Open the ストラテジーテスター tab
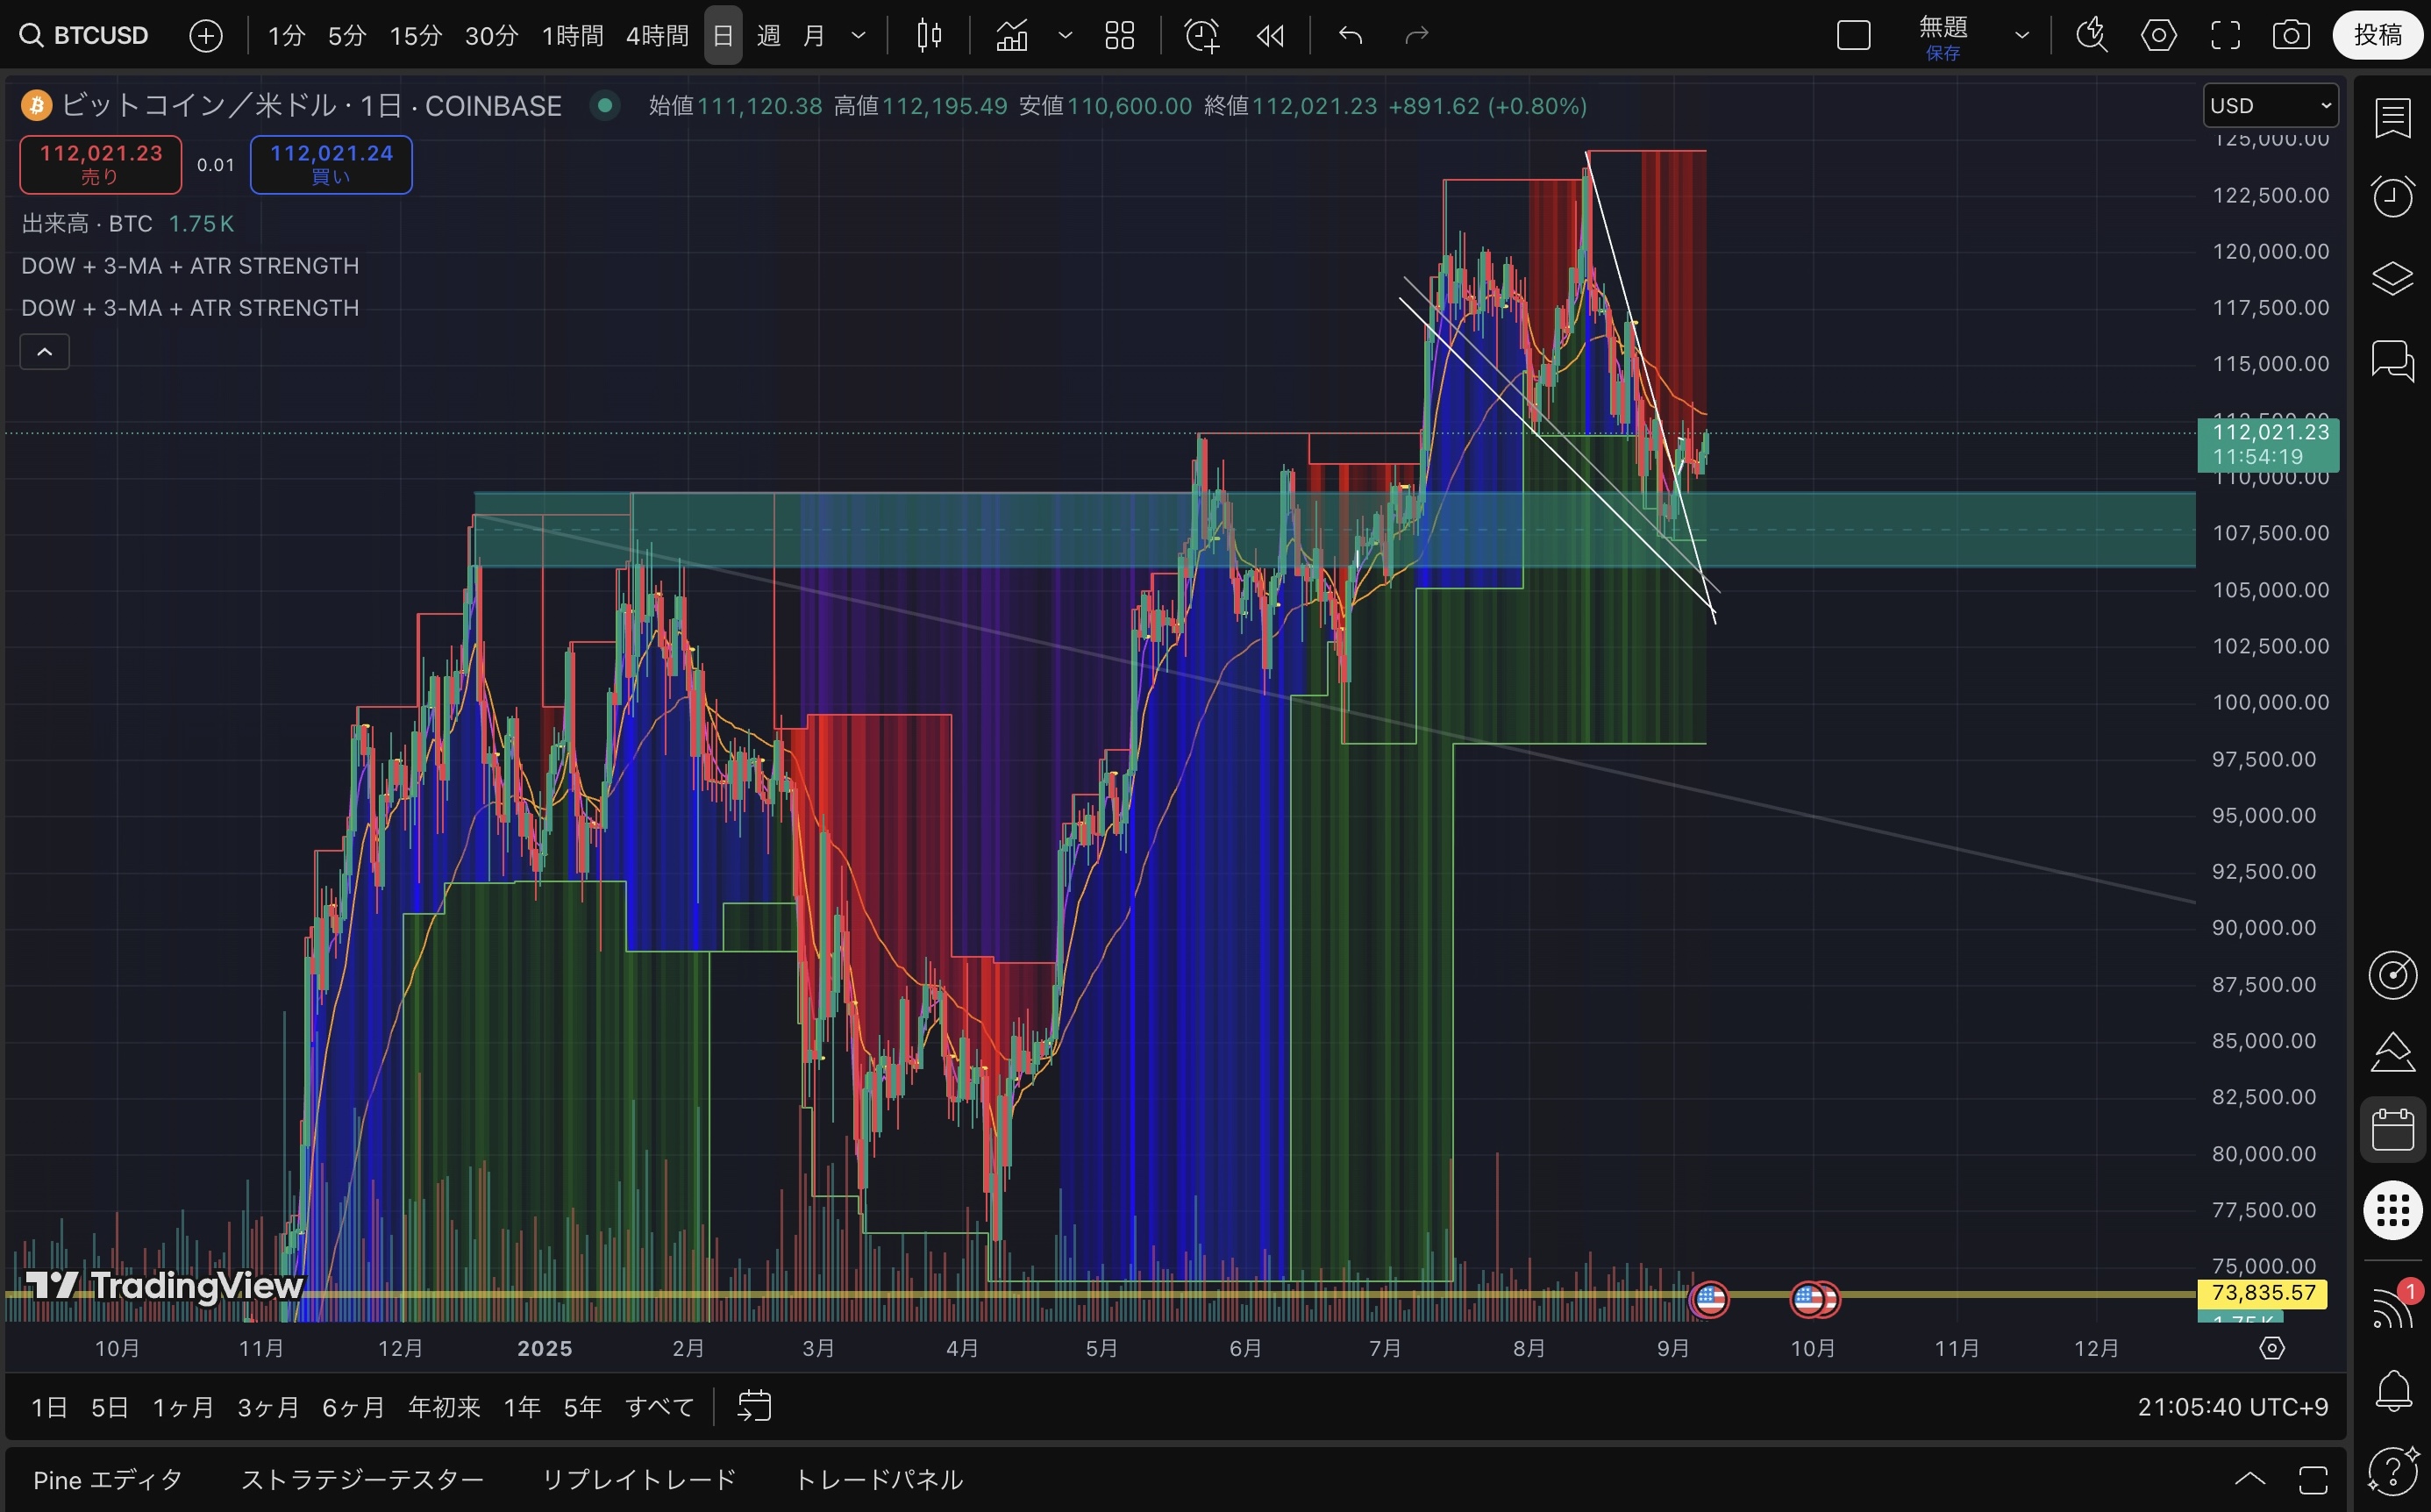The image size is (2431, 1512). pos(362,1479)
